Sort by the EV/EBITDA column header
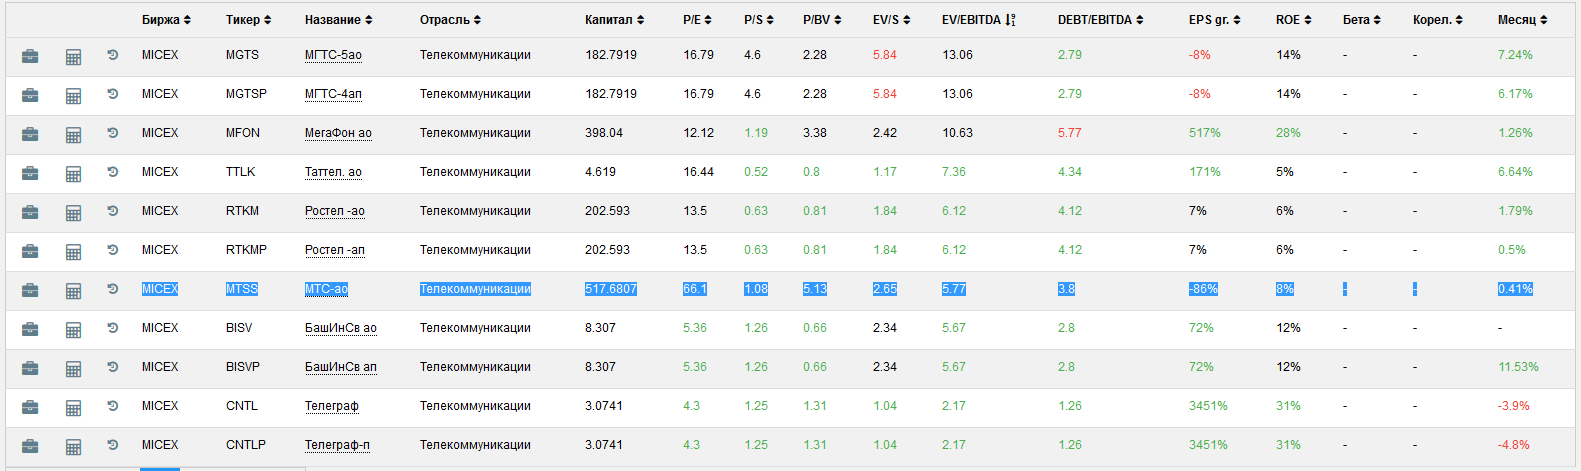The height and width of the screenshot is (471, 1581). tap(978, 20)
